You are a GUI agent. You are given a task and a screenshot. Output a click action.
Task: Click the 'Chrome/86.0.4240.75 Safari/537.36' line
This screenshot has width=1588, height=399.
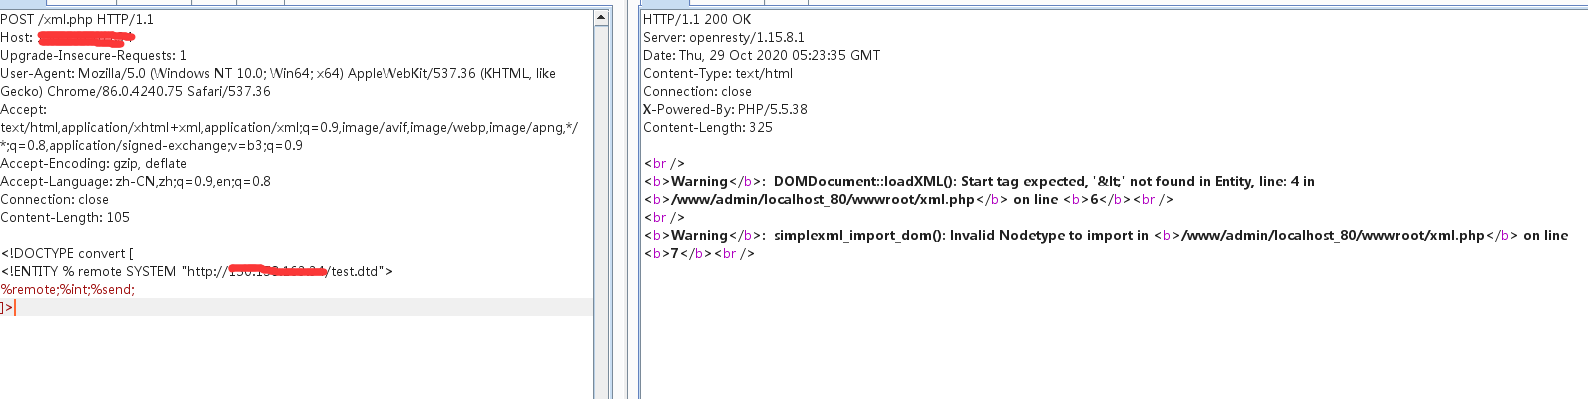[135, 91]
